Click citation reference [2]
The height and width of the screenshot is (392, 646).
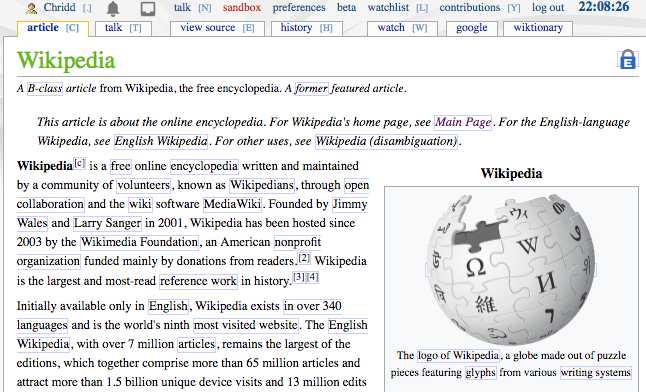pos(304,258)
